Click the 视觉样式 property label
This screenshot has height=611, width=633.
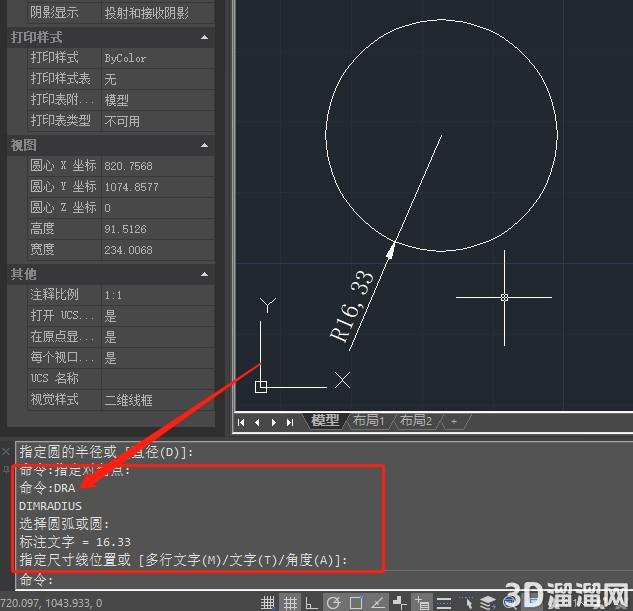tap(54, 400)
